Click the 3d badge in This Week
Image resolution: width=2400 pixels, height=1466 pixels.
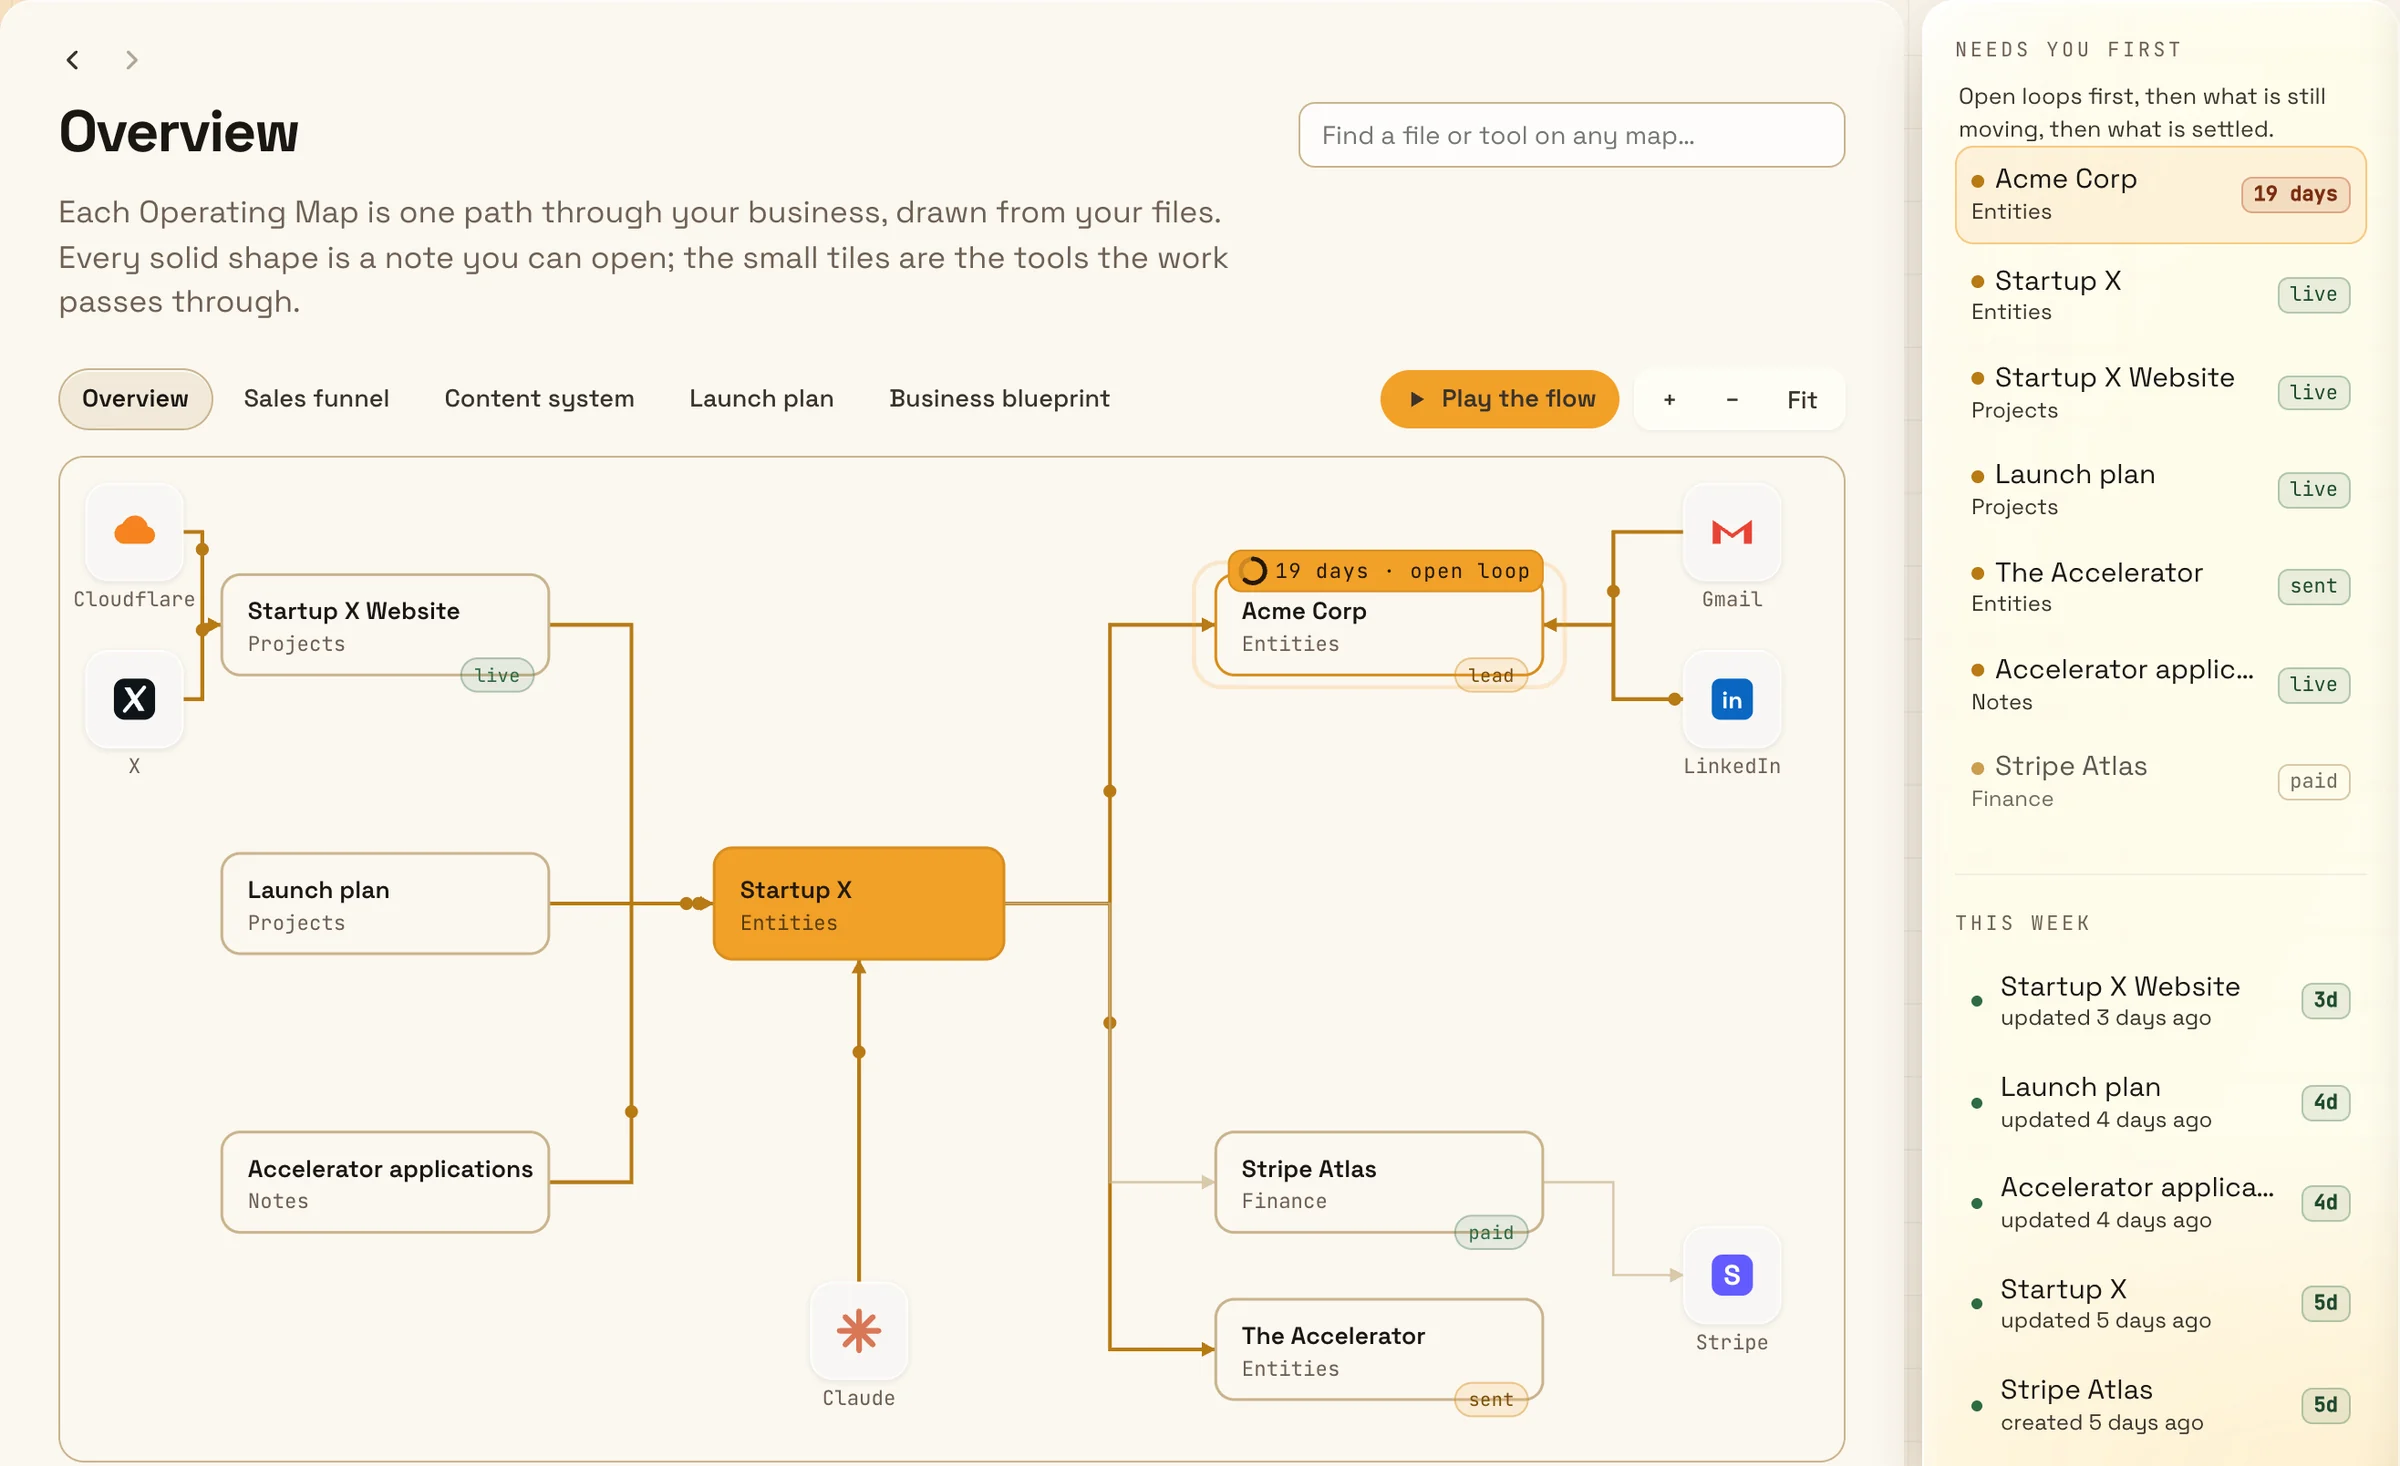coord(2325,1001)
